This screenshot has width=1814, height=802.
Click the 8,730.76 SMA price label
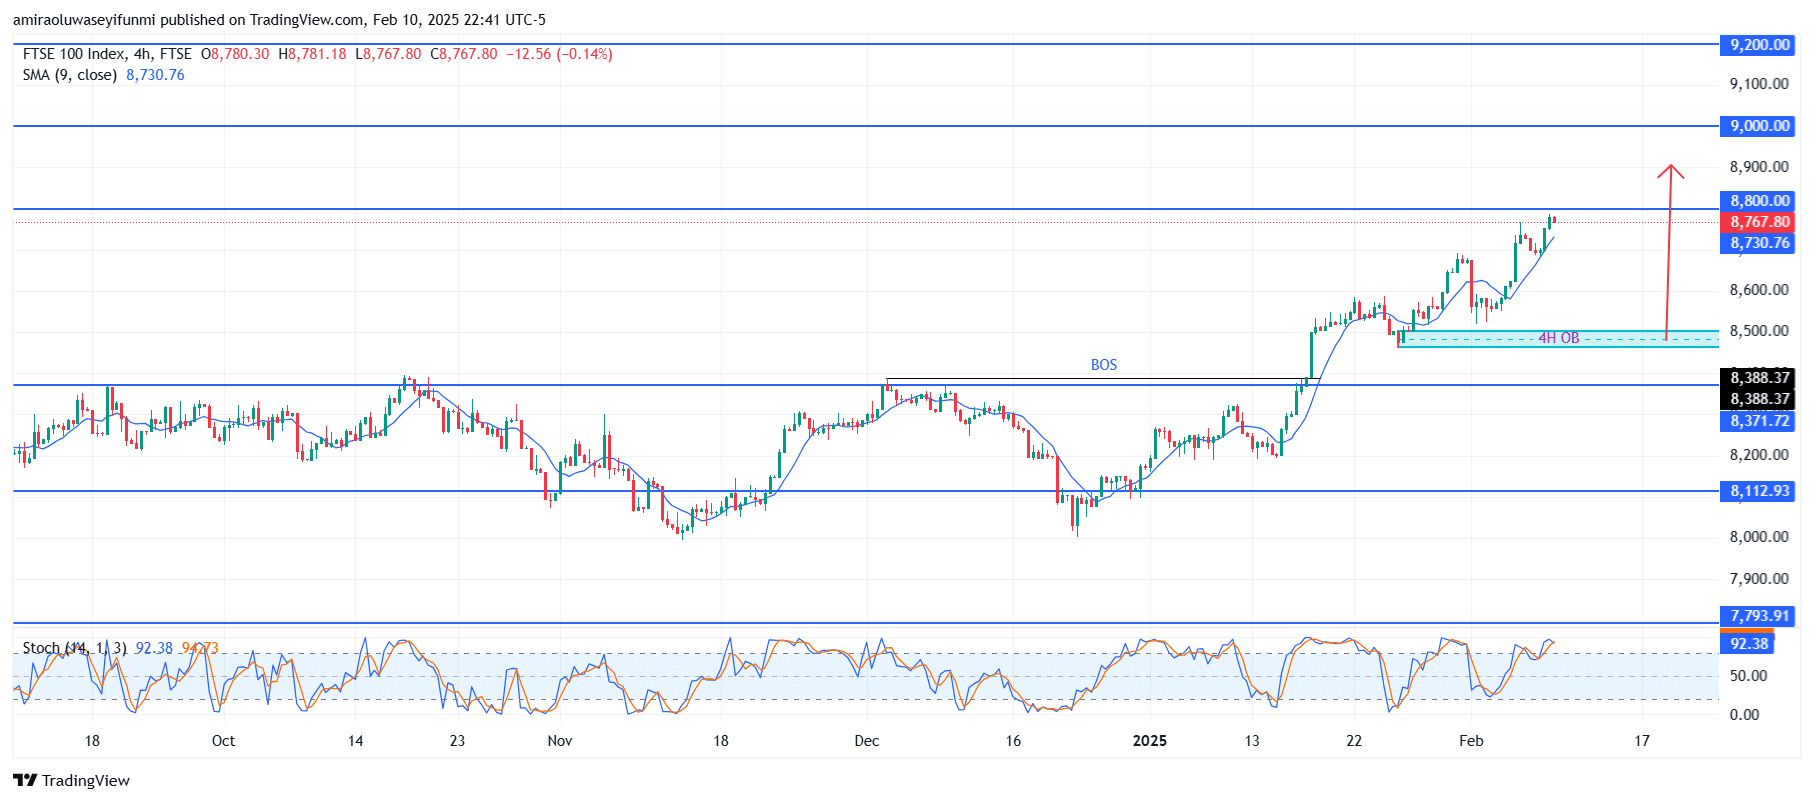click(x=1759, y=243)
